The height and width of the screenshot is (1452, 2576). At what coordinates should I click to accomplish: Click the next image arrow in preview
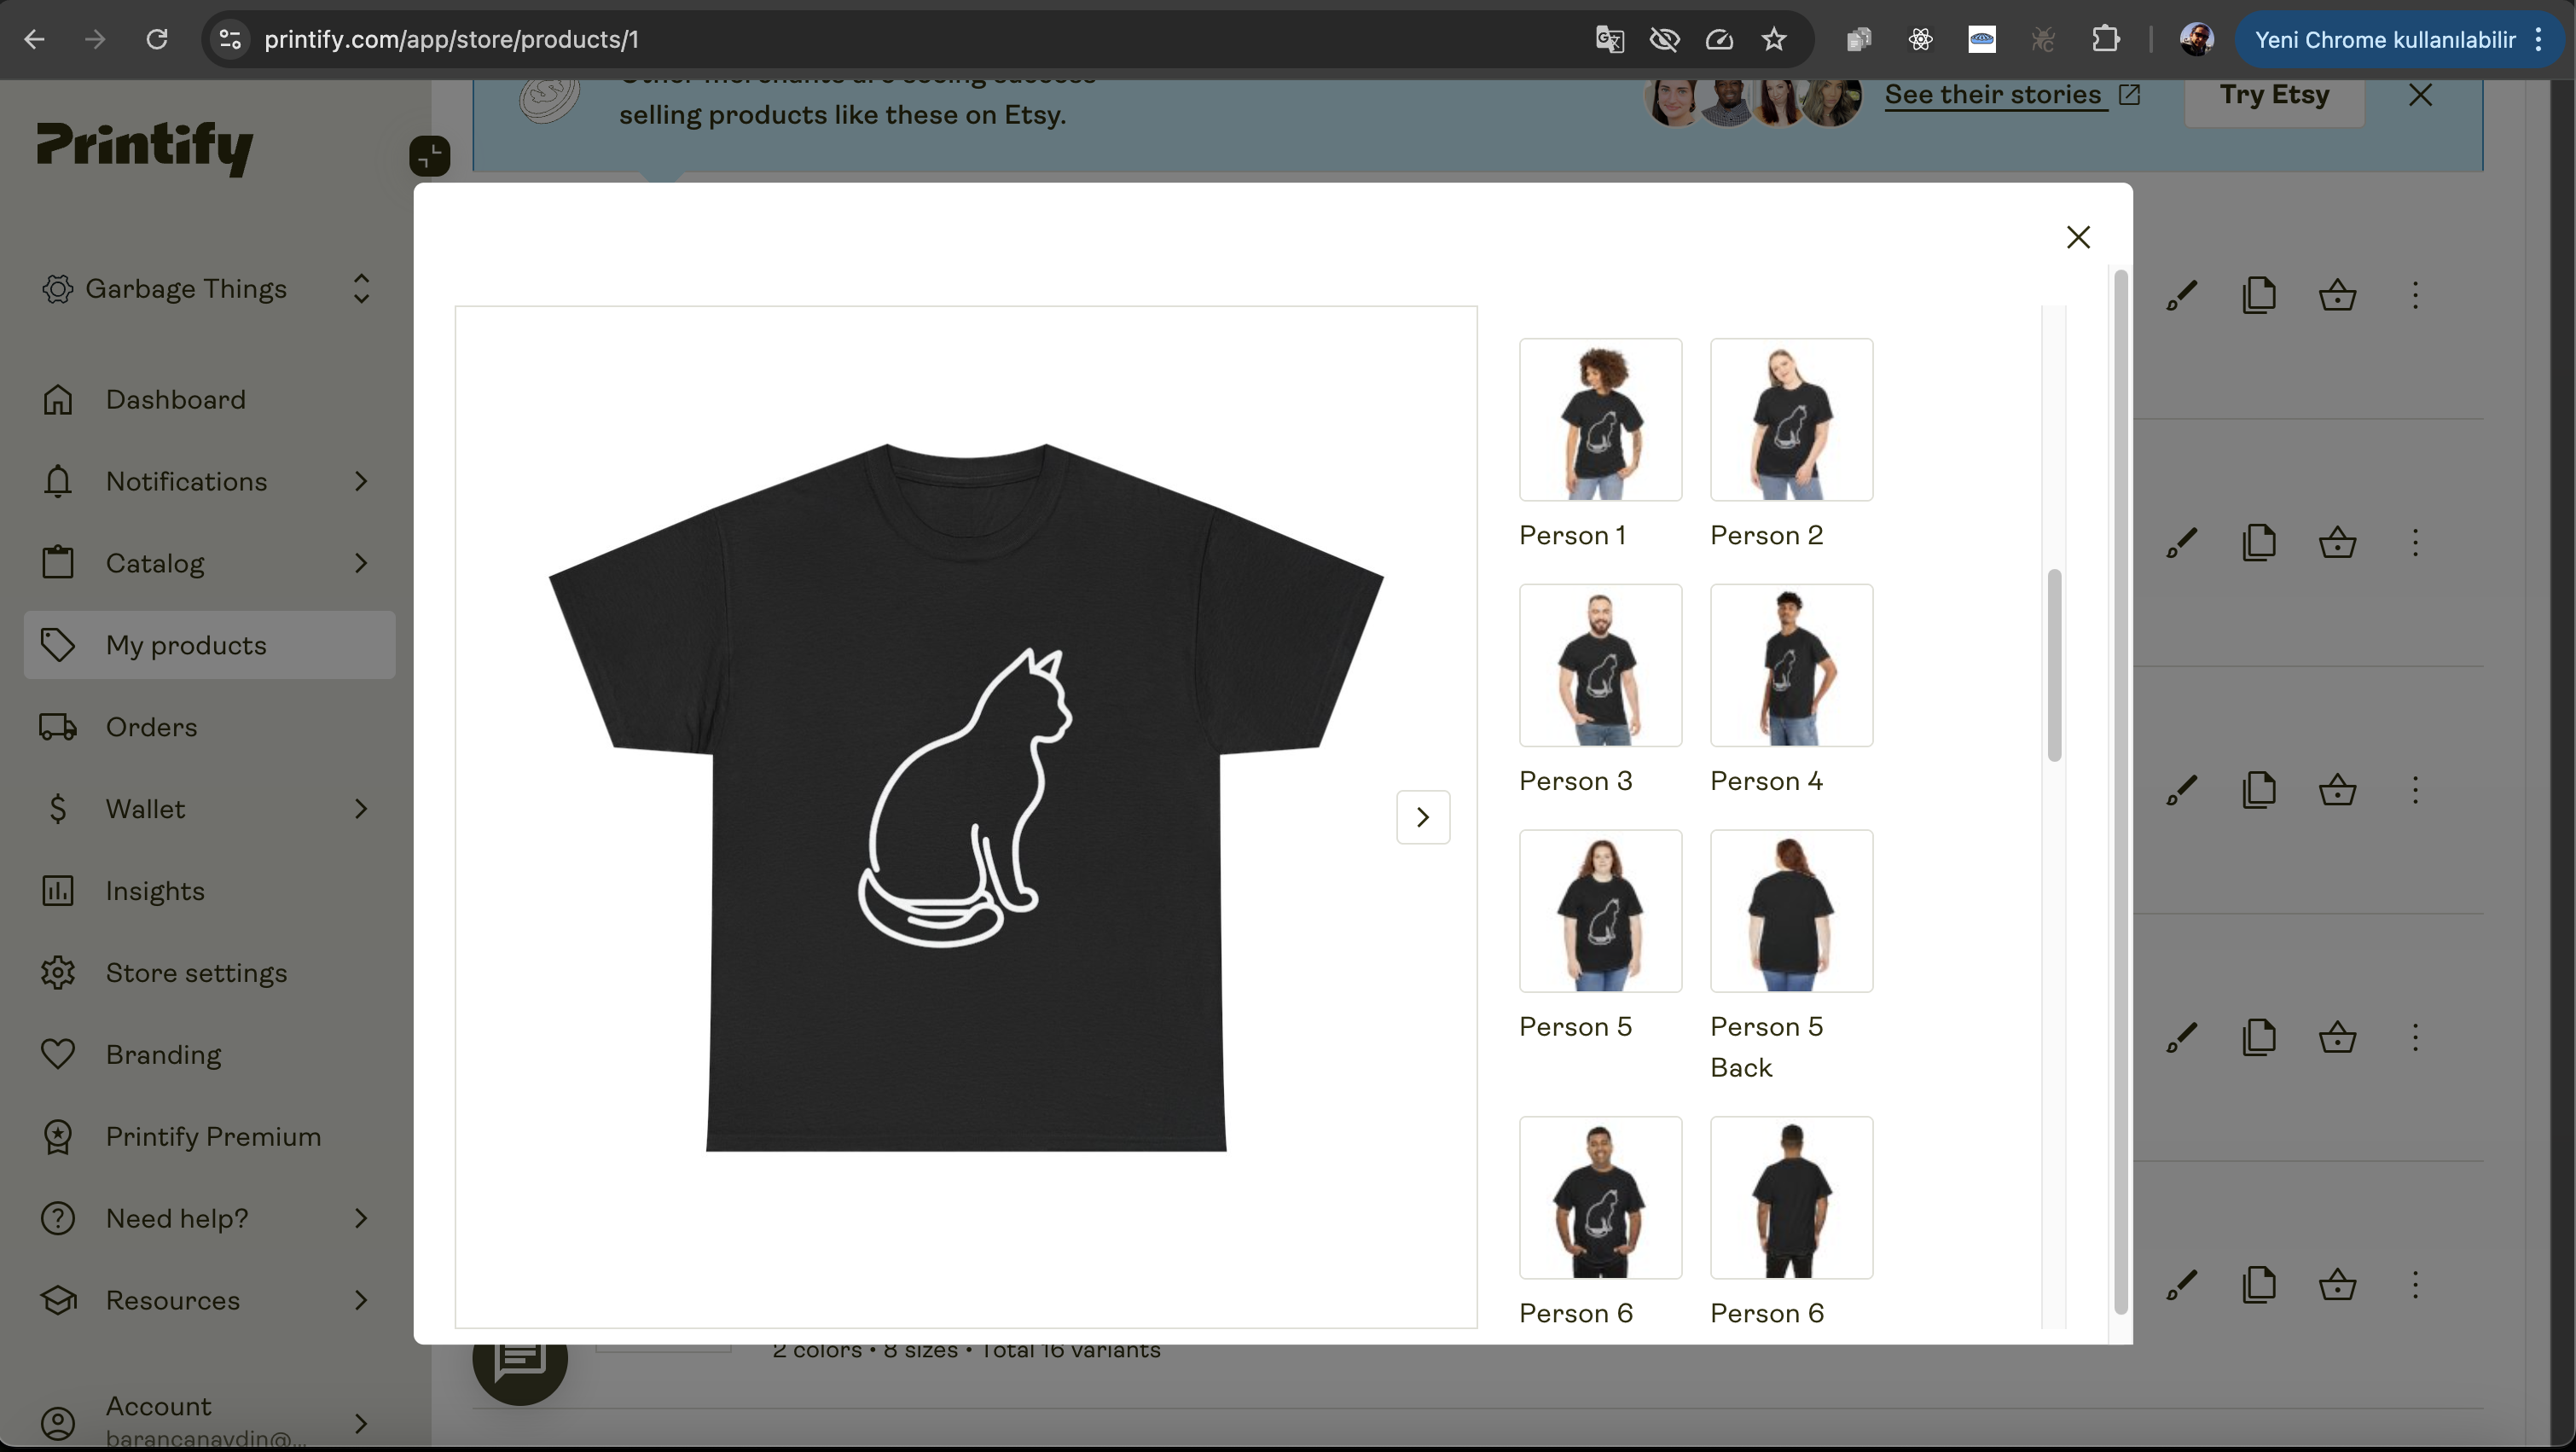click(x=1422, y=817)
